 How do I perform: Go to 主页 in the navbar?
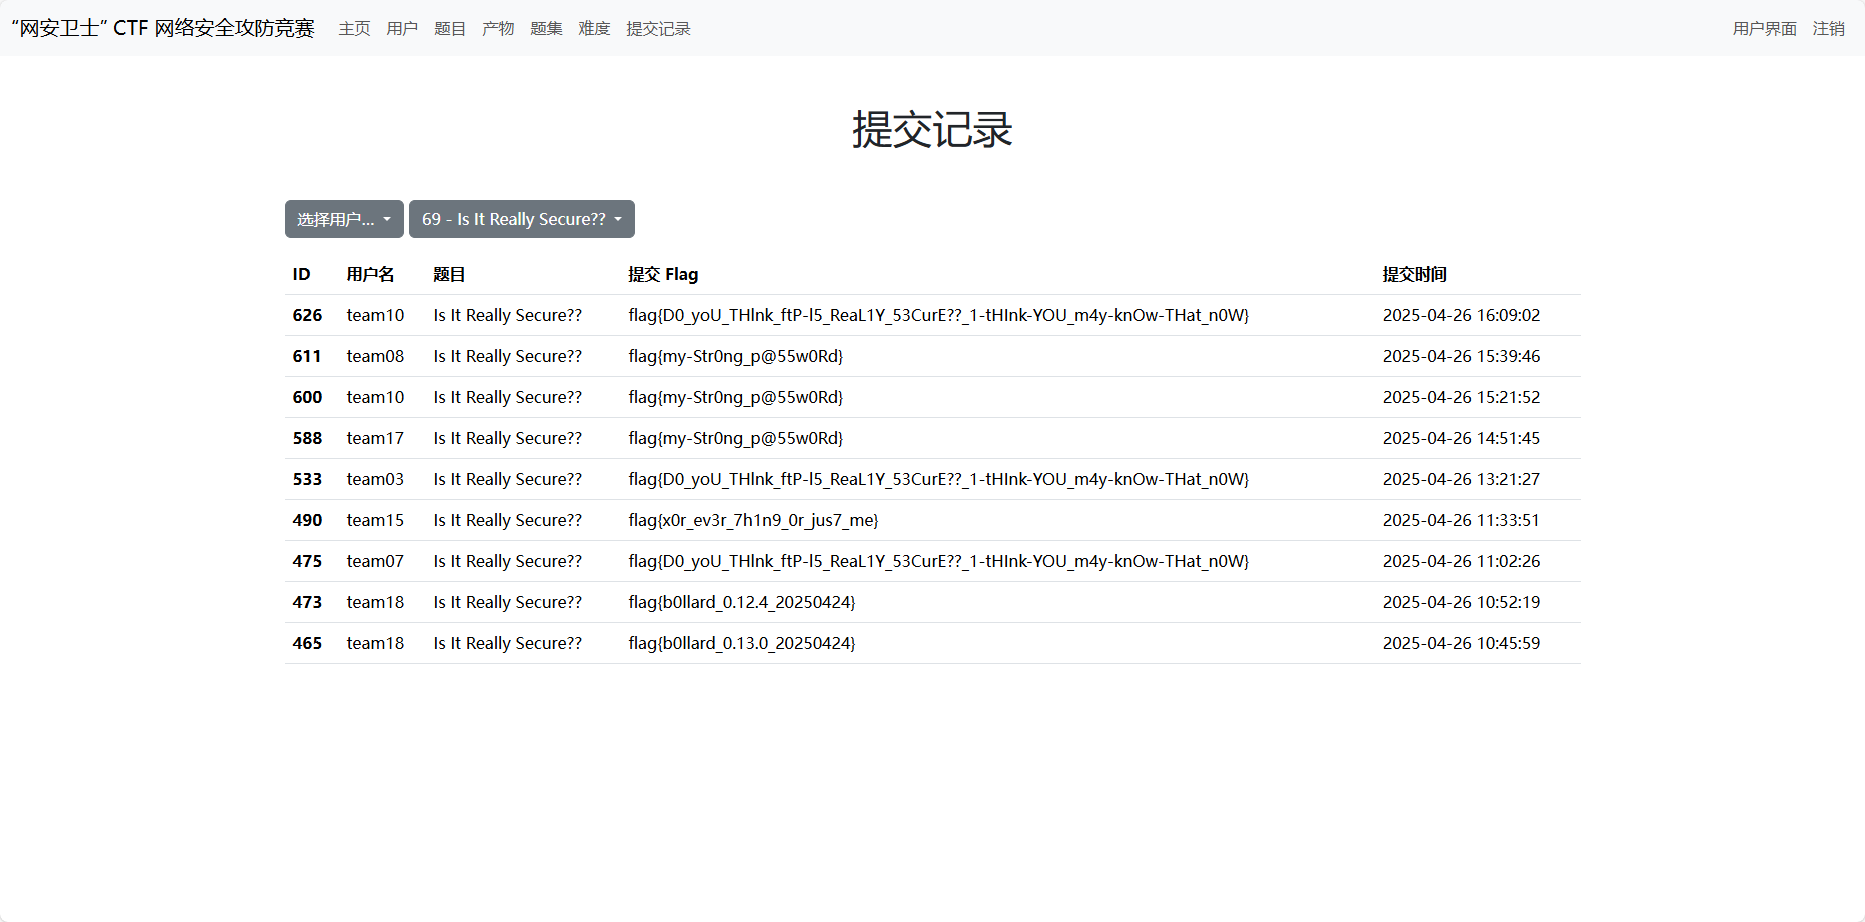tap(354, 29)
